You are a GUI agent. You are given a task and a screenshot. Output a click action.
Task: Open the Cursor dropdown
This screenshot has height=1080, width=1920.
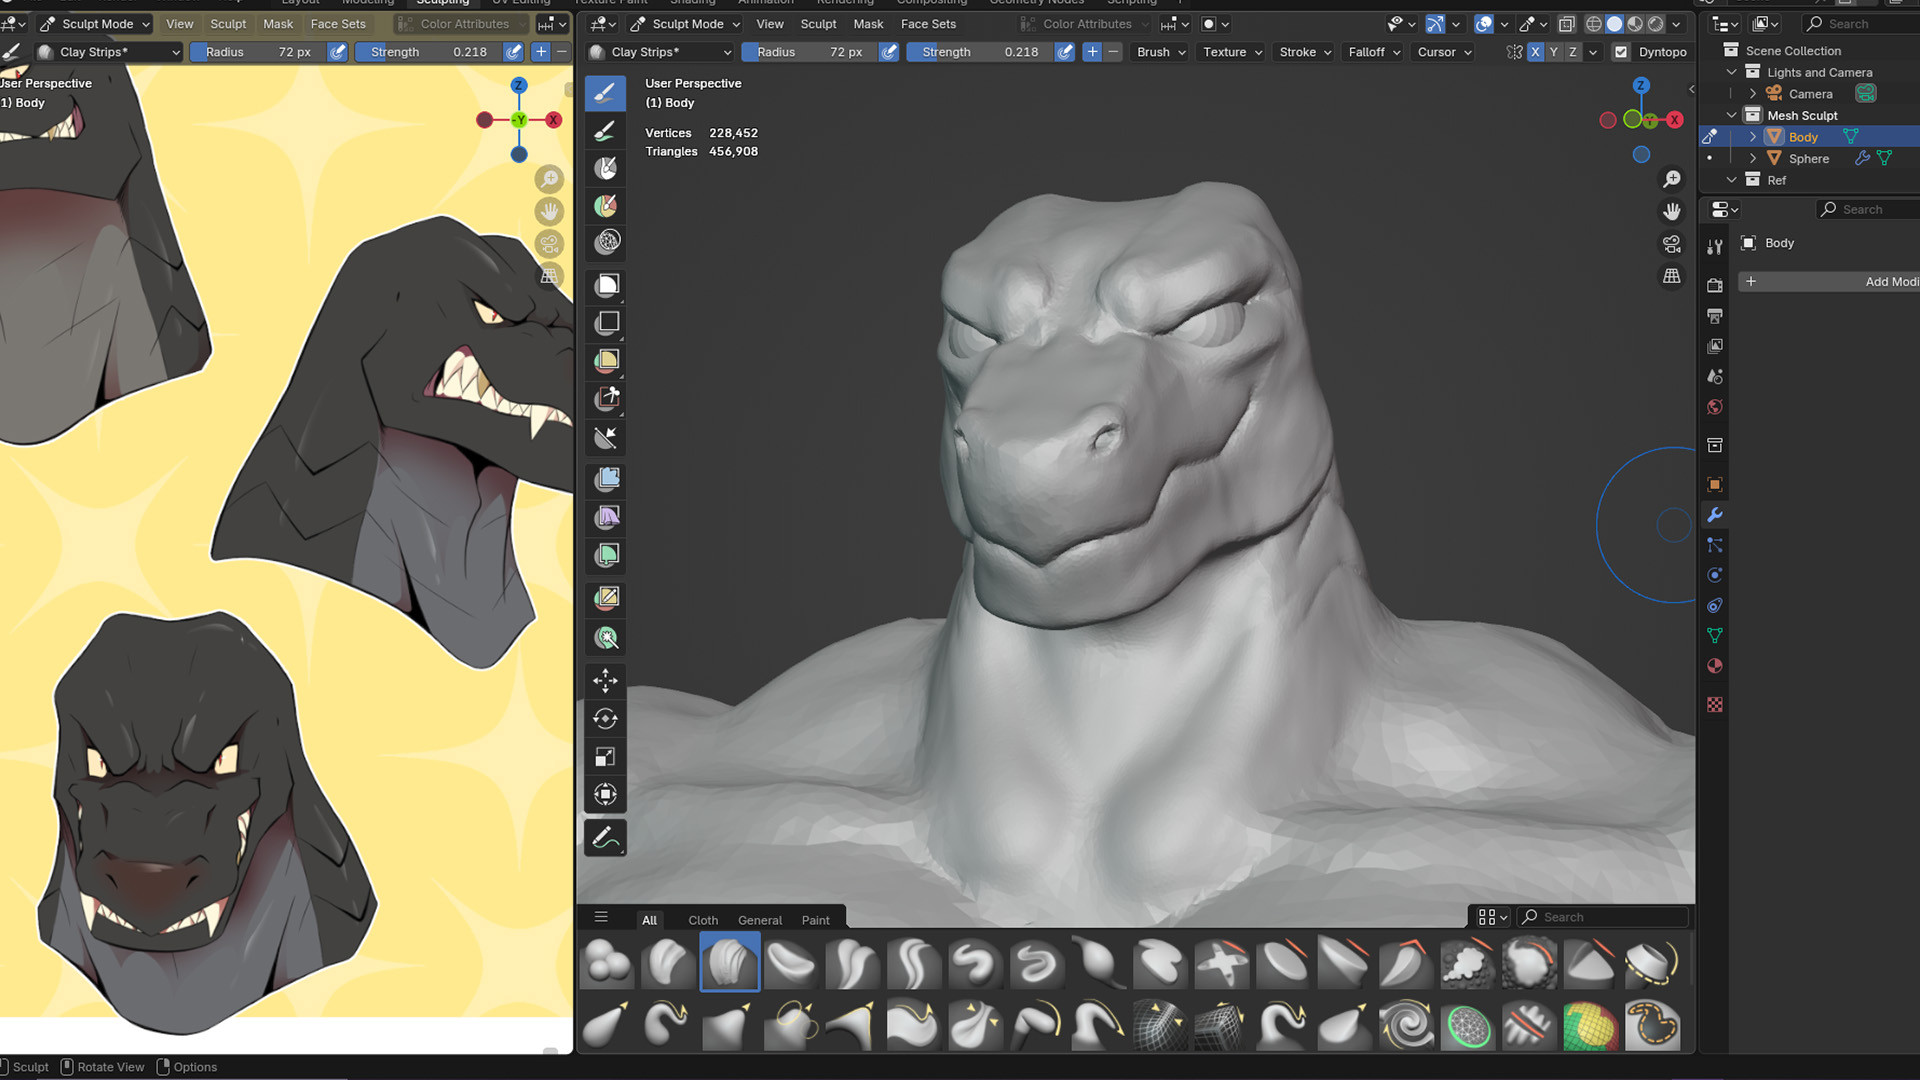click(1444, 52)
